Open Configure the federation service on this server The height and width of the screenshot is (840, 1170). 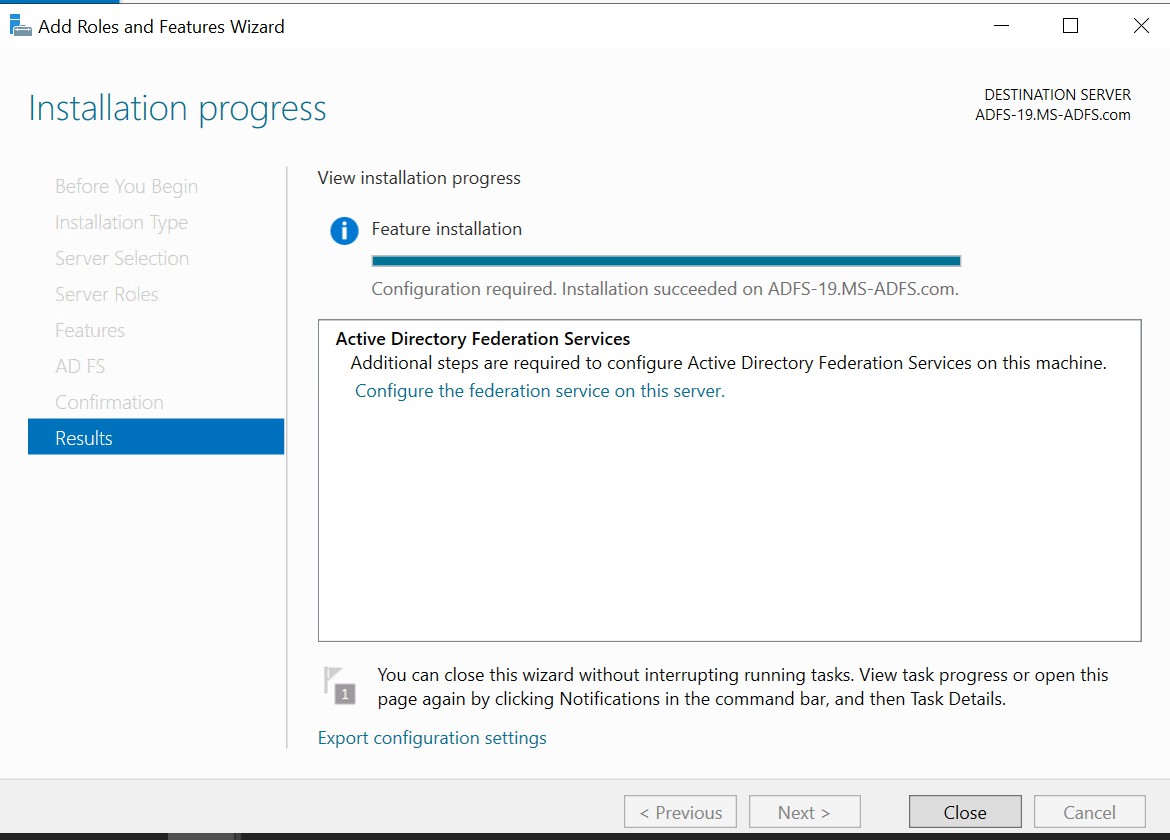539,391
